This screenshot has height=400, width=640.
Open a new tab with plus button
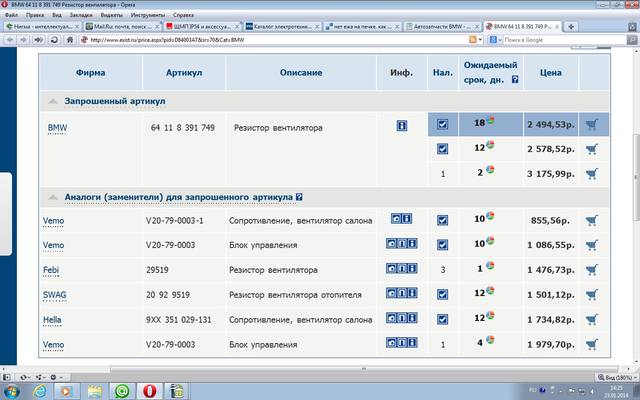571,27
